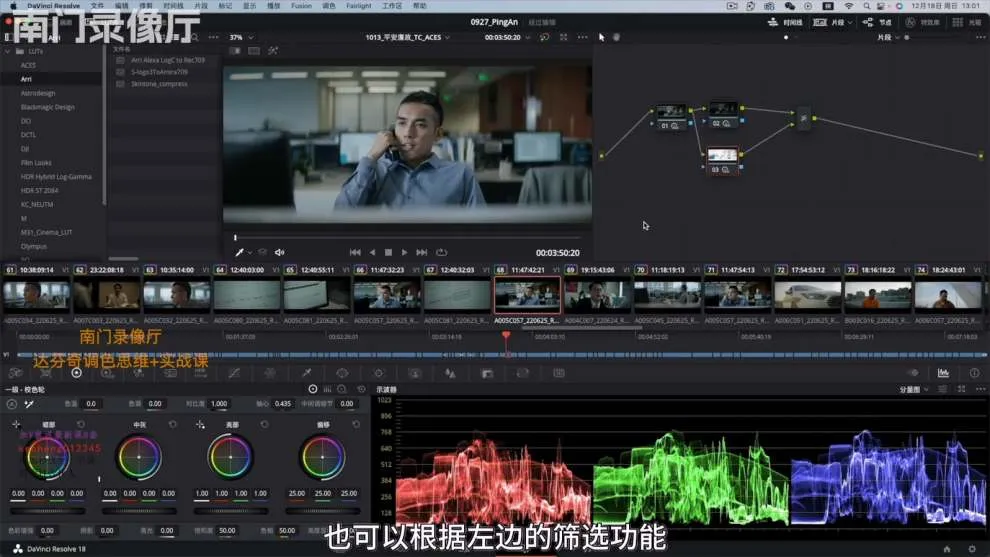Click the Stop button in viewer transport
Image resolution: width=990 pixels, height=557 pixels.
point(388,253)
